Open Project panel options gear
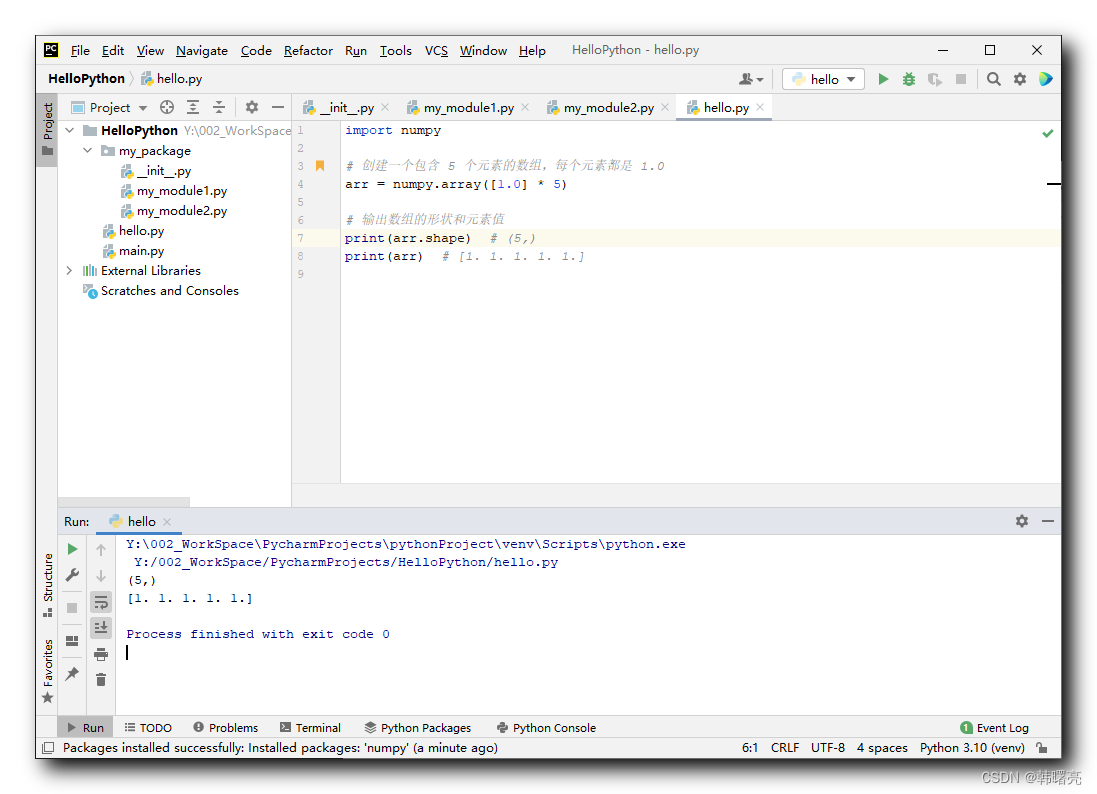The height and width of the screenshot is (794, 1097). coord(252,107)
